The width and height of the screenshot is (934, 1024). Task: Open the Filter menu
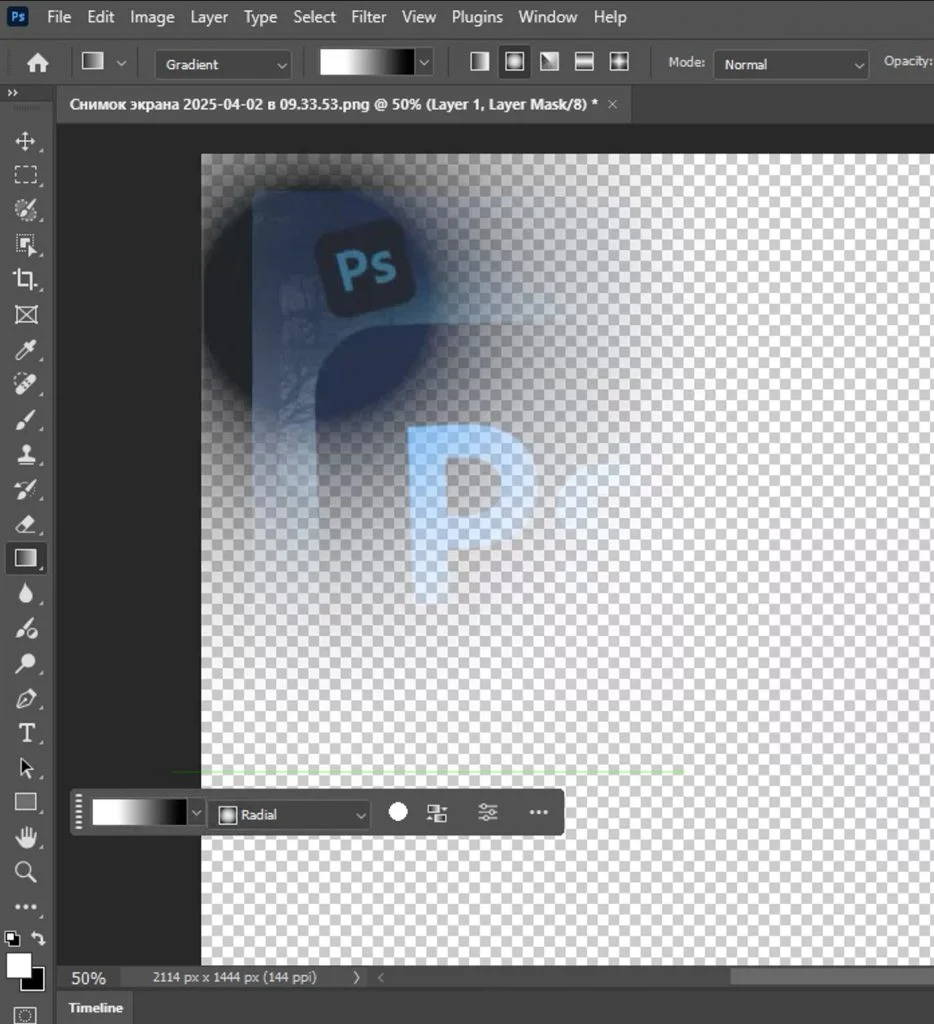coord(368,17)
